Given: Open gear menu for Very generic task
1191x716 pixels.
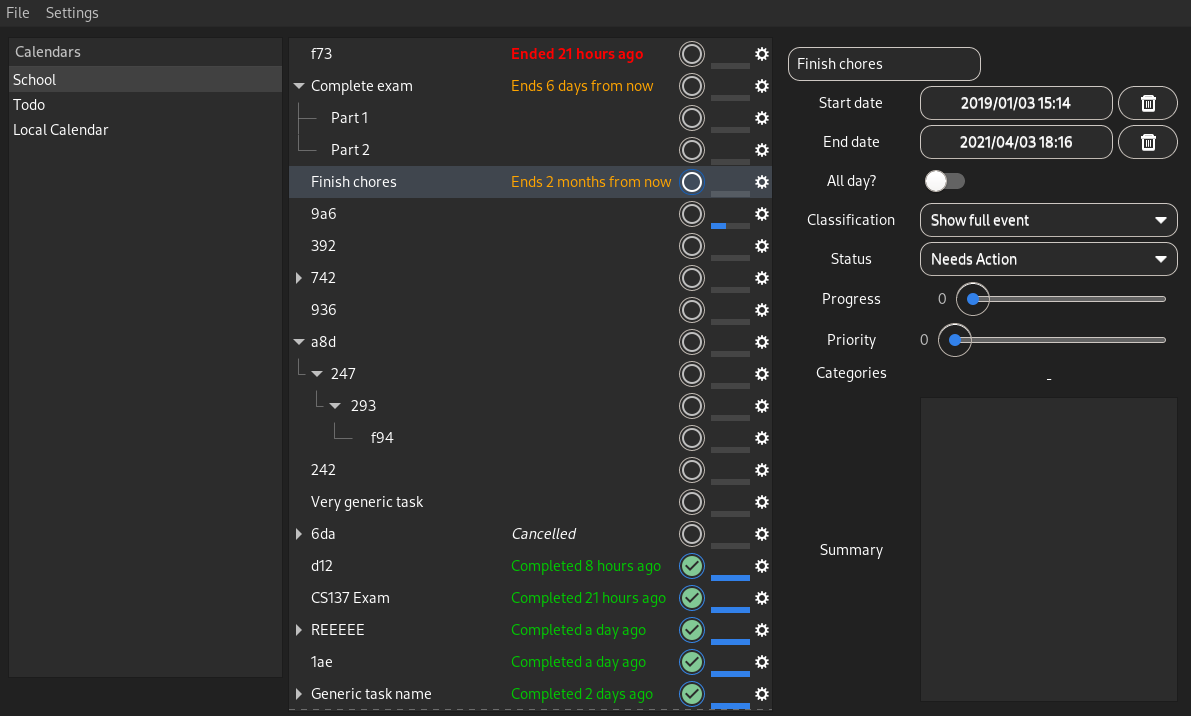Looking at the screenshot, I should tap(762, 502).
